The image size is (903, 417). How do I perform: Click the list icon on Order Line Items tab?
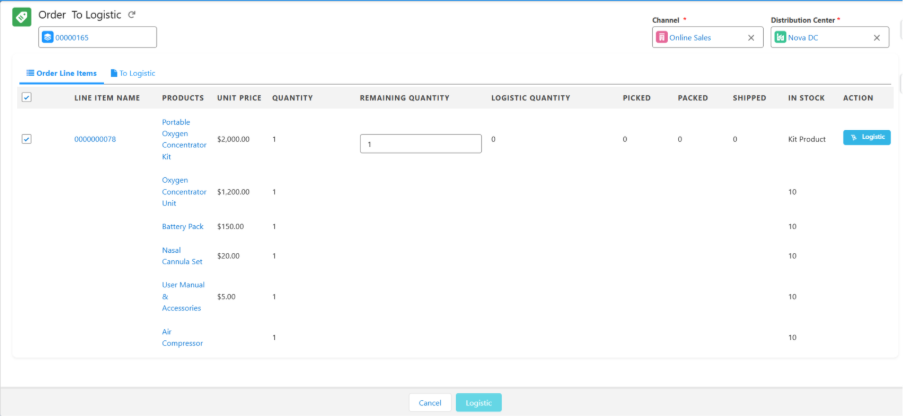pos(30,73)
